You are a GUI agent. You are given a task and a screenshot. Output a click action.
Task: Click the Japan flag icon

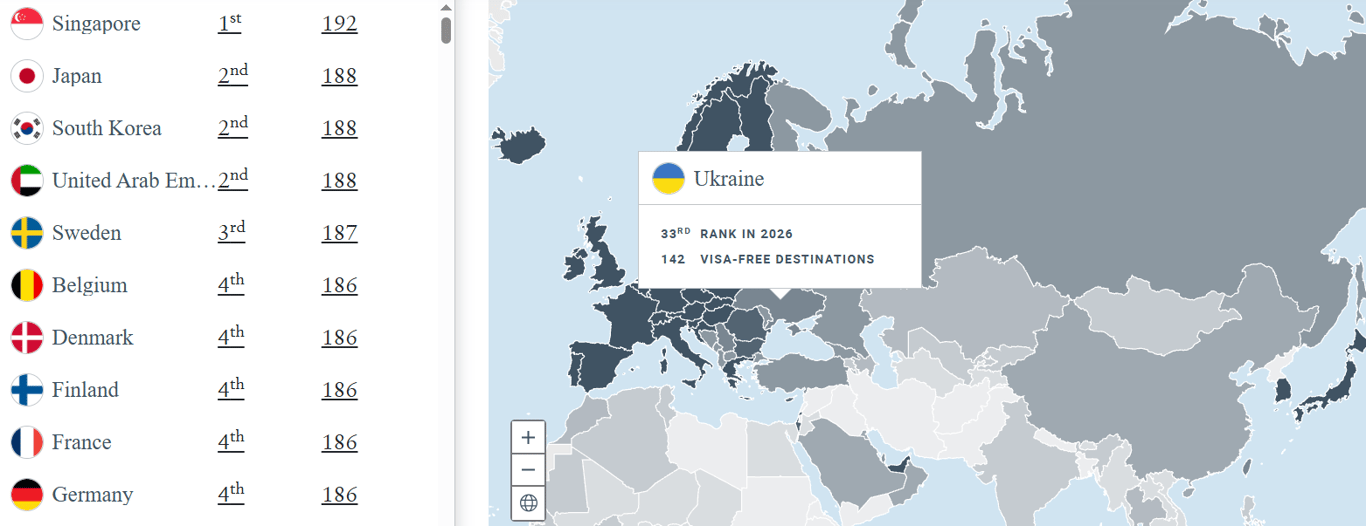(27, 76)
